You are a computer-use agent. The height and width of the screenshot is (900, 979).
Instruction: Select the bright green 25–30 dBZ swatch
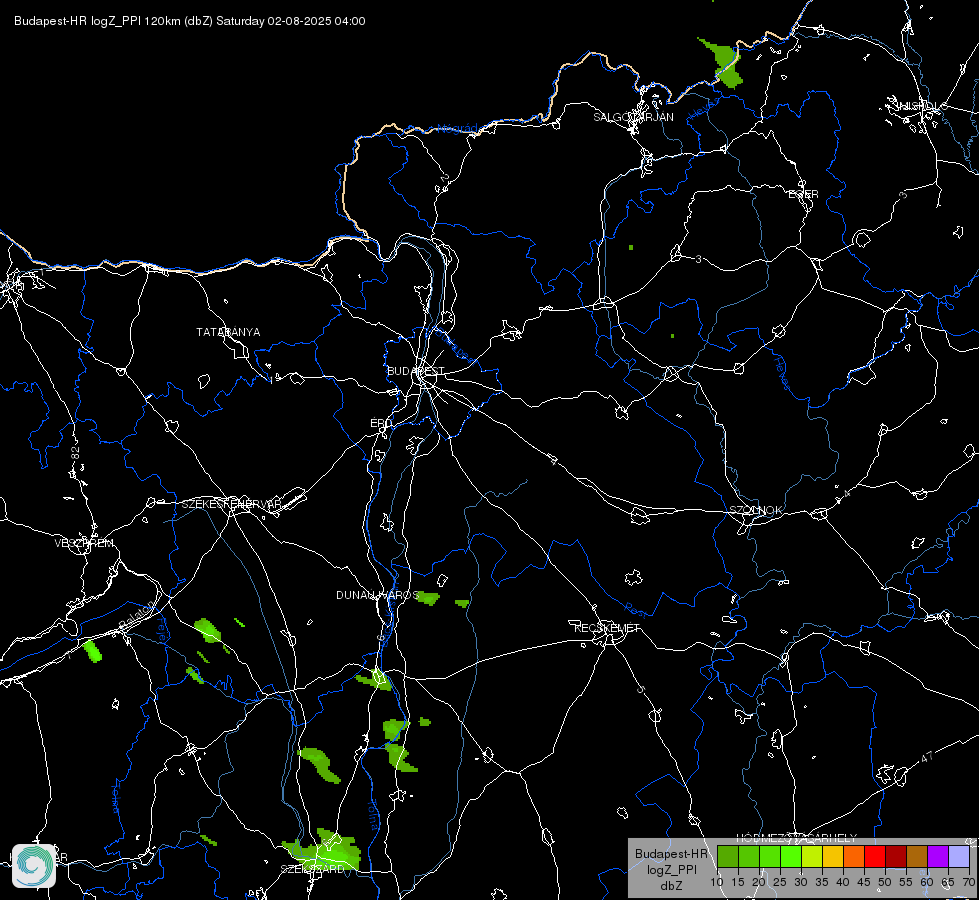791,856
